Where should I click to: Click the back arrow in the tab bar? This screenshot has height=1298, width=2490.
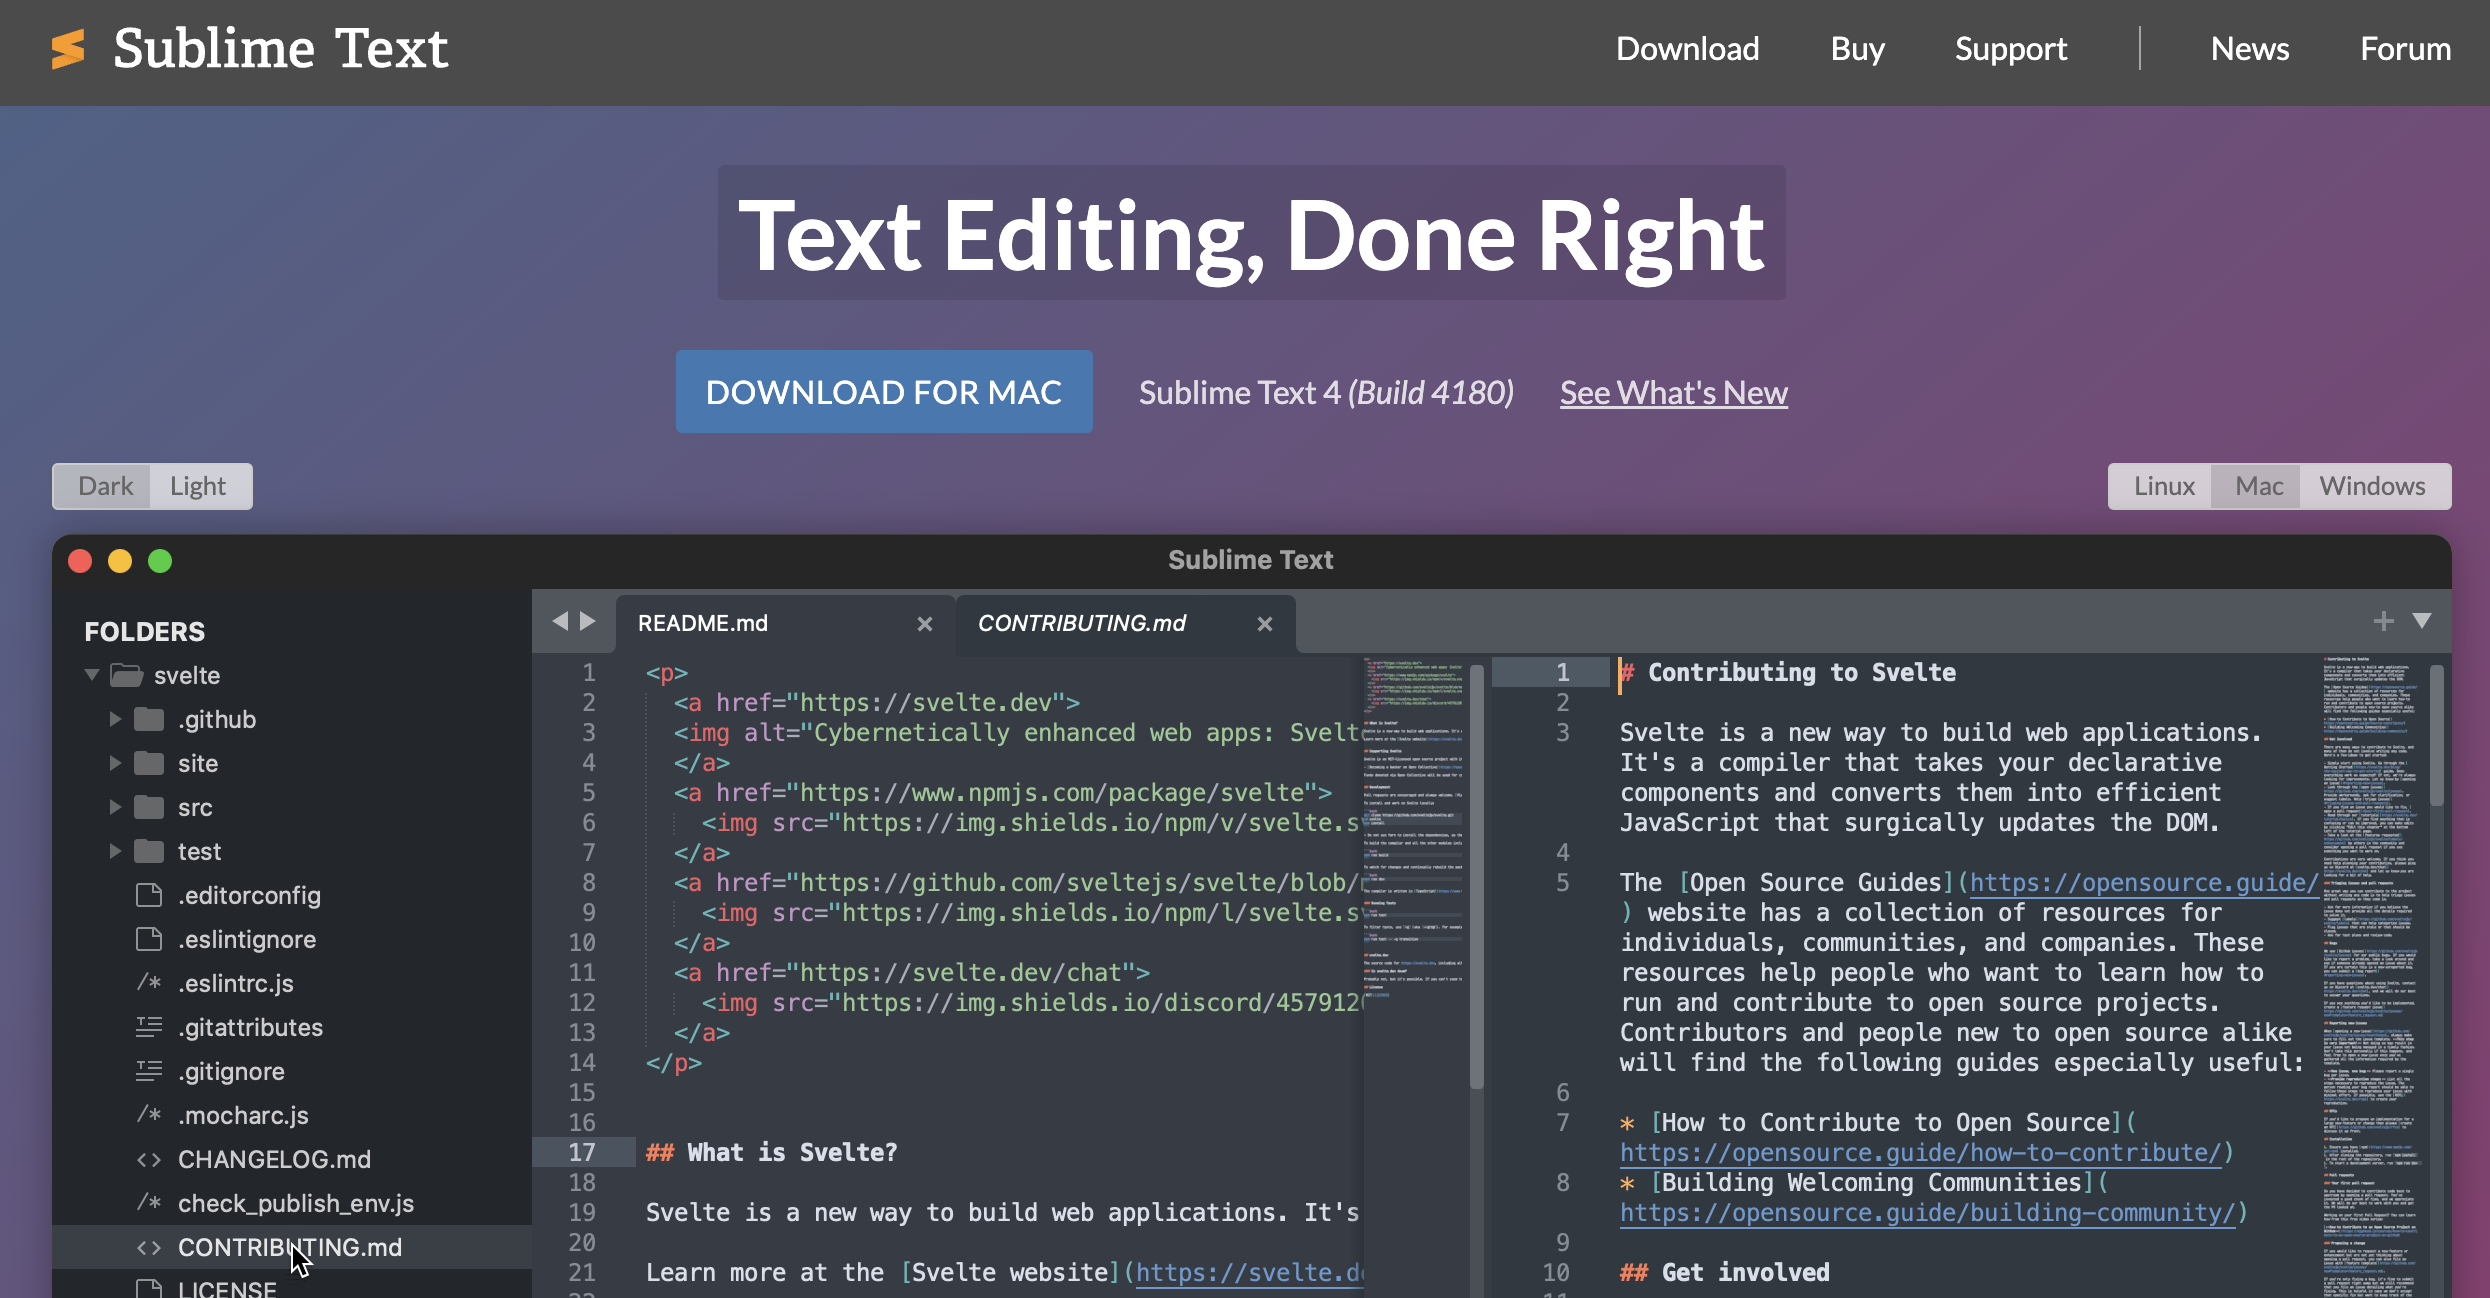(x=560, y=621)
